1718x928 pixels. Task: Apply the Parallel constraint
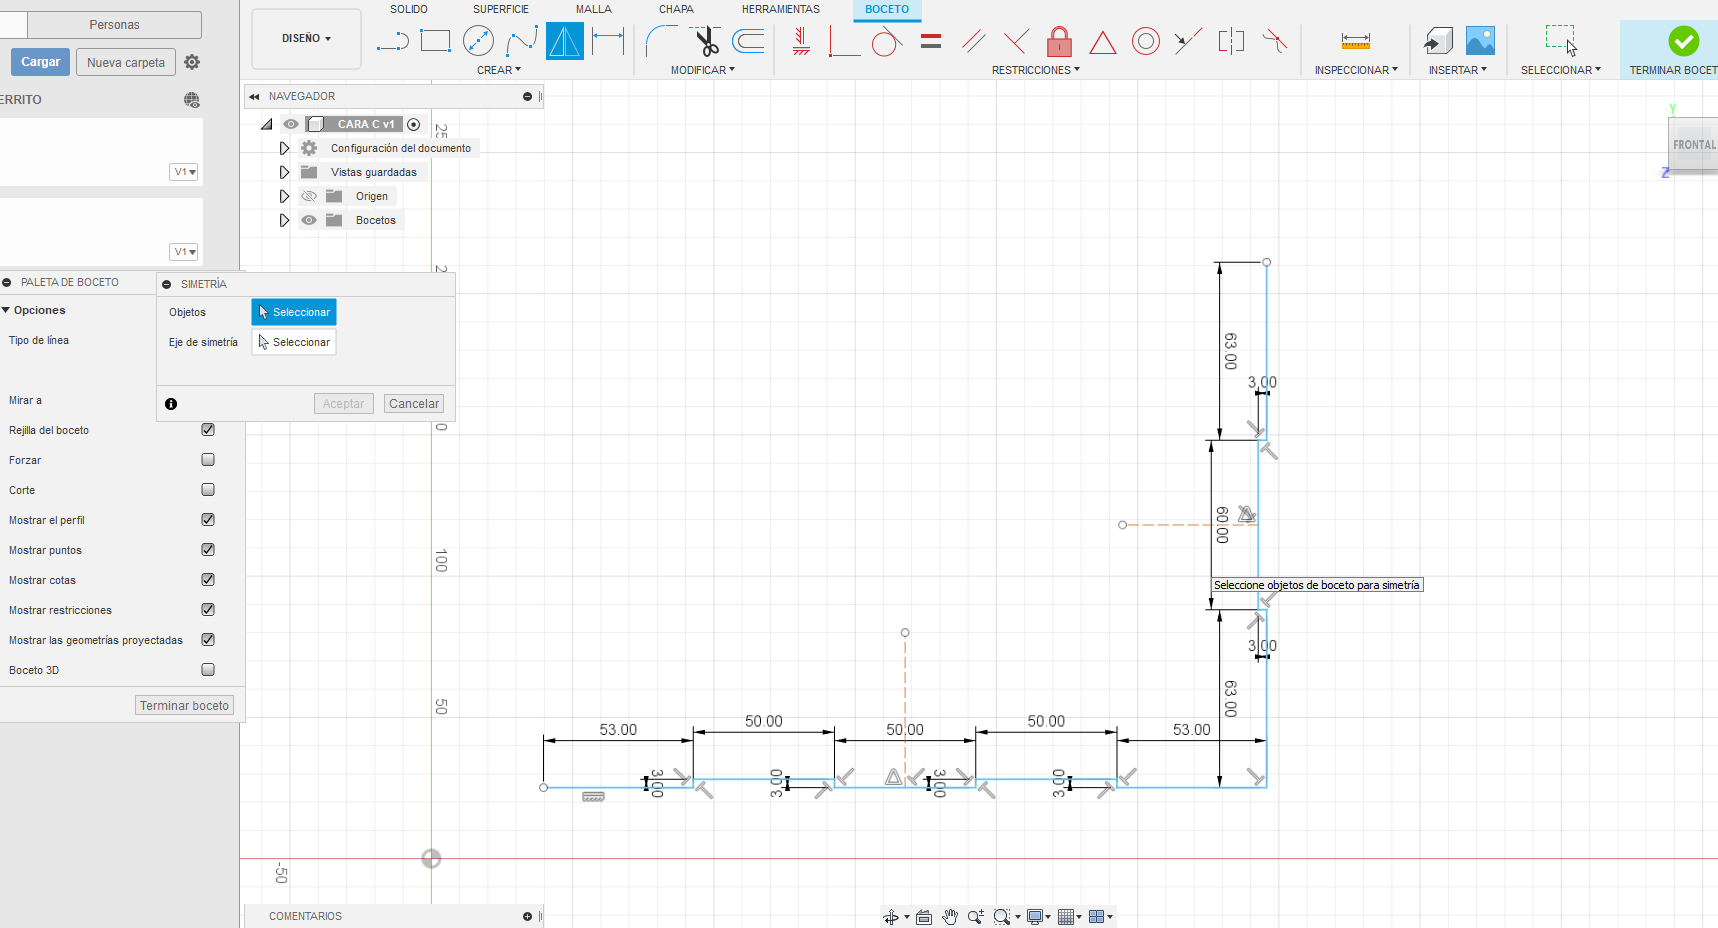click(974, 41)
